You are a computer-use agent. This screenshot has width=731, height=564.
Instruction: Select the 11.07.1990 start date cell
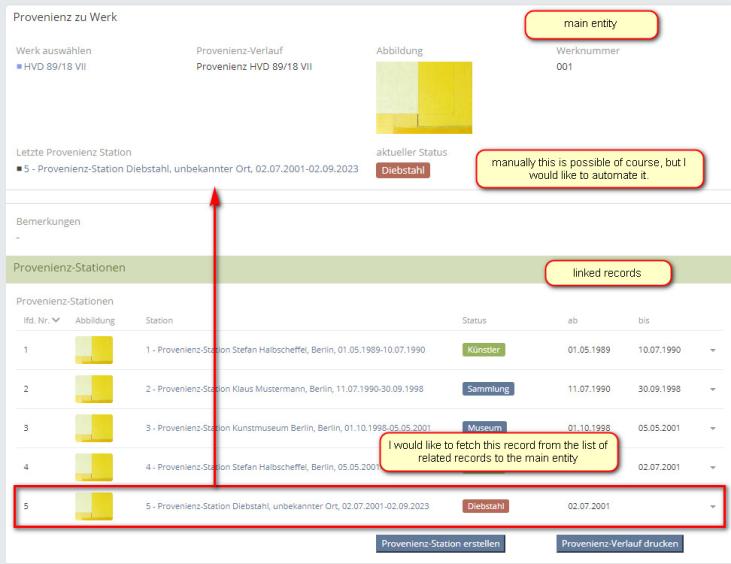tap(589, 389)
